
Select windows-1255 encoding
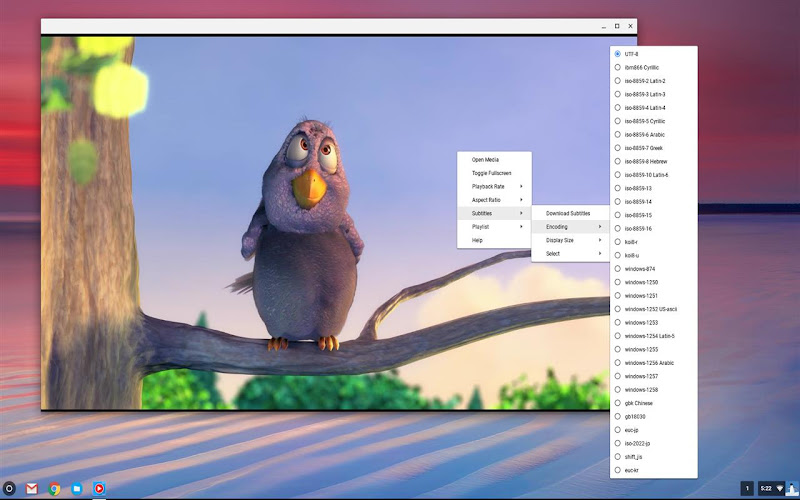[654, 349]
